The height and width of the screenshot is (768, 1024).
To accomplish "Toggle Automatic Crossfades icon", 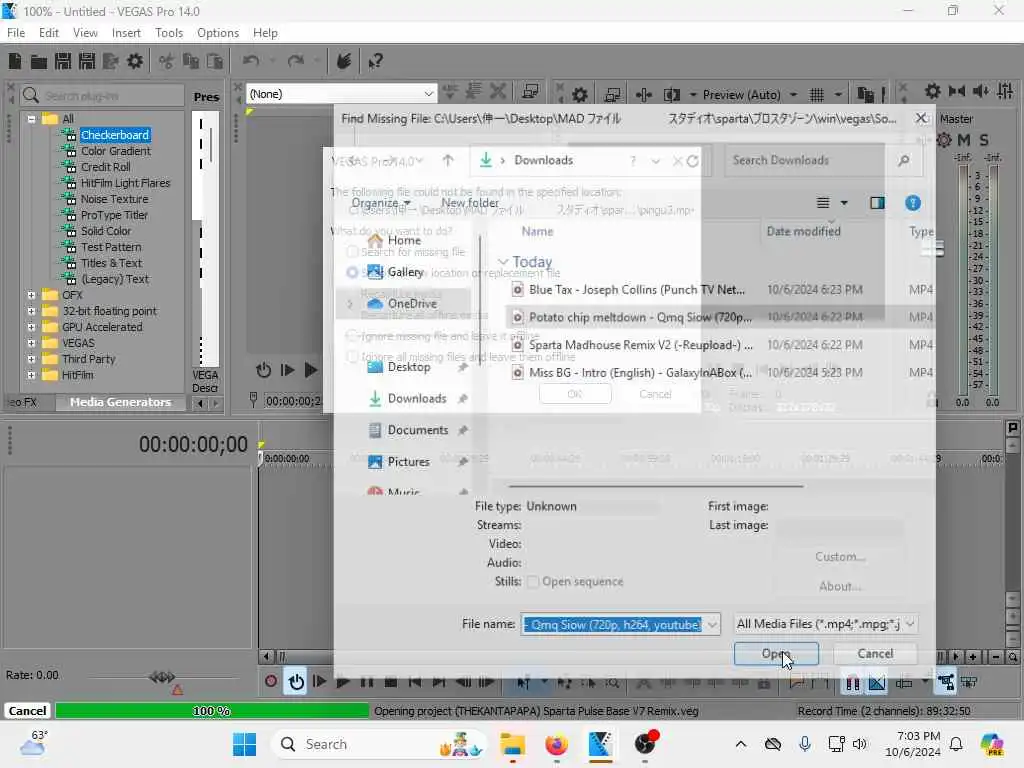I will [x=876, y=682].
